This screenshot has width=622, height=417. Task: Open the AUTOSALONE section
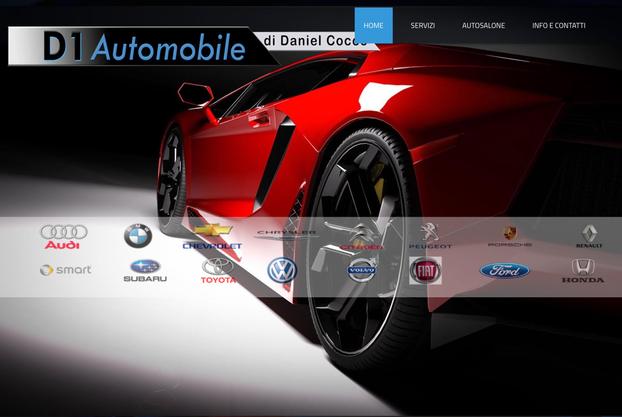pos(483,25)
